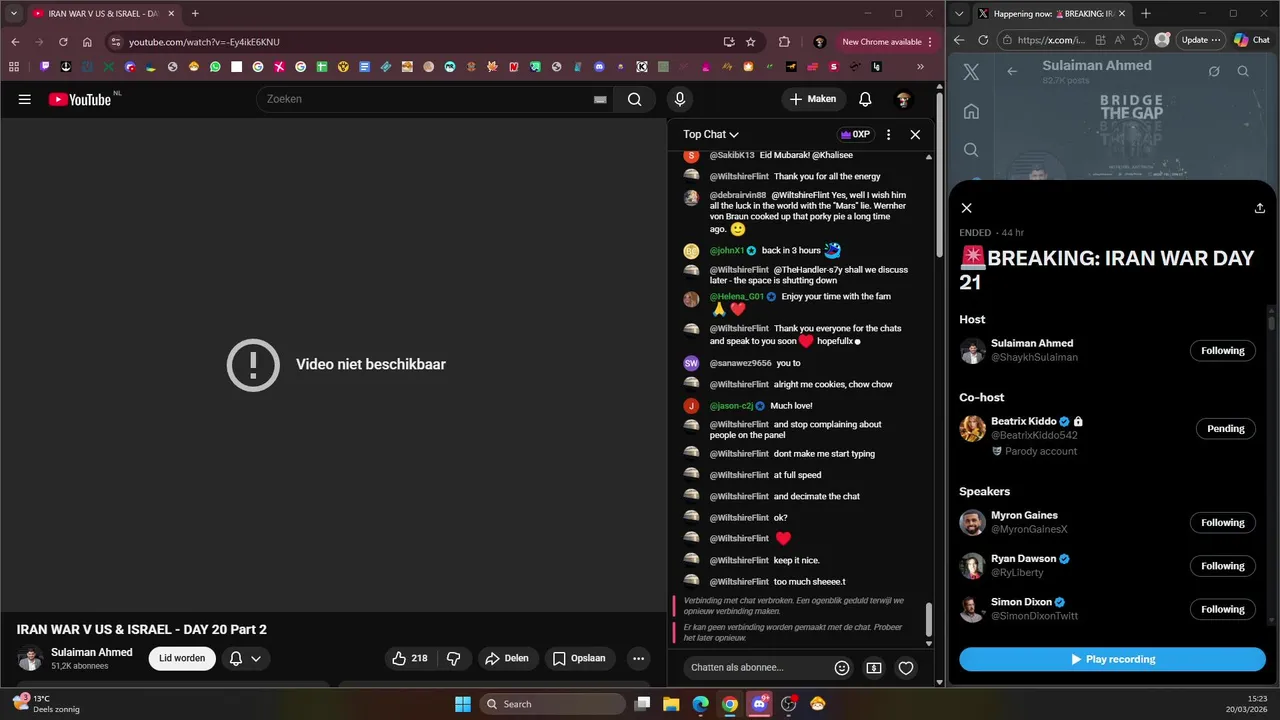Viewport: 1280px width, 720px height.
Task: Open the YouTube hamburger guide menu
Action: tap(25, 99)
